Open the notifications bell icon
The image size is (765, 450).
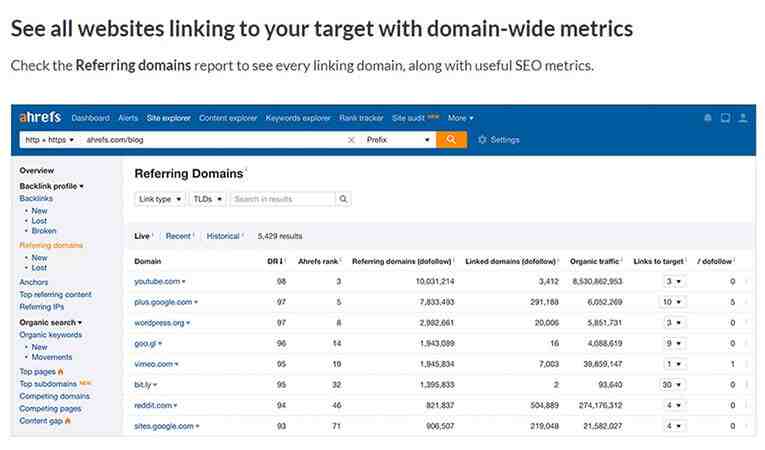tap(707, 118)
